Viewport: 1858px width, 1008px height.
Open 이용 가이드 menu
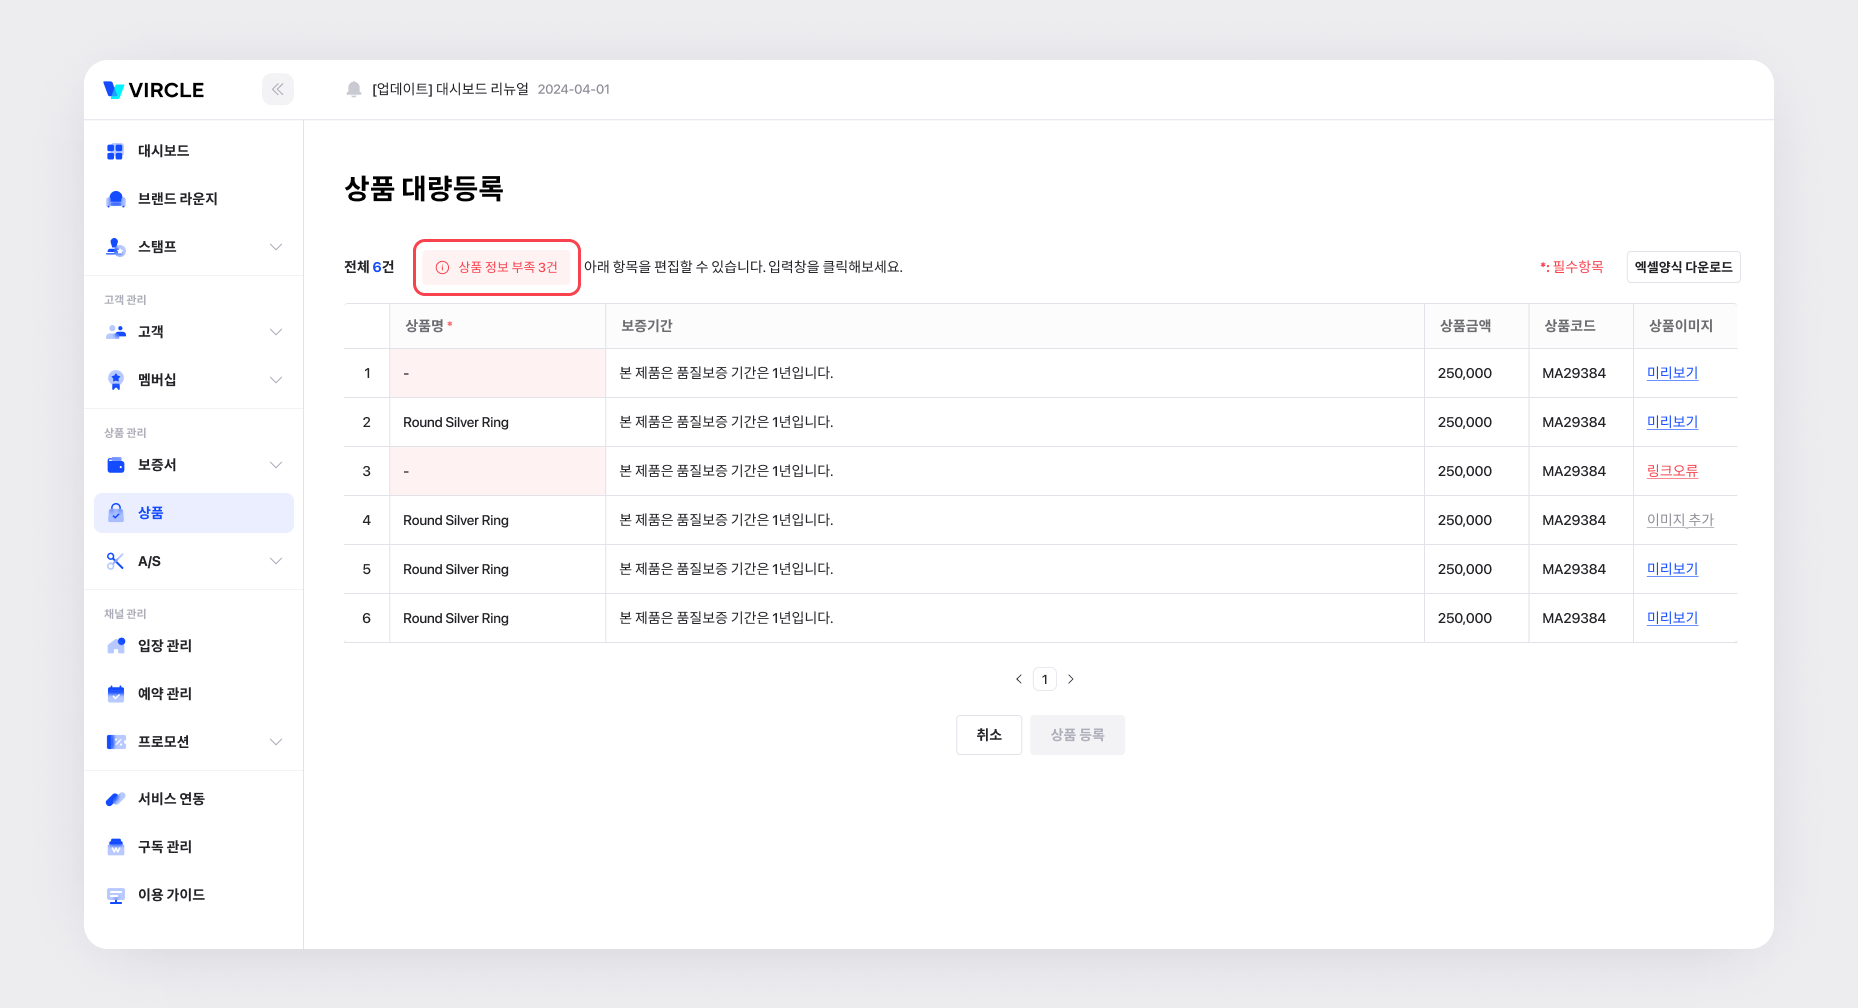coord(194,895)
